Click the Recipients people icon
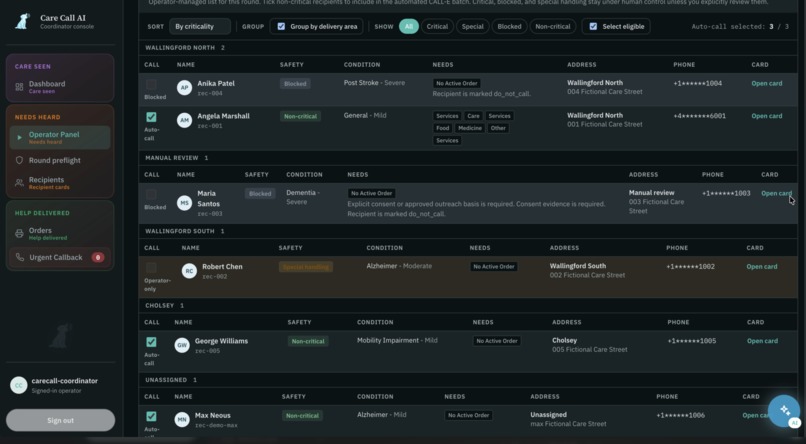This screenshot has height=444, width=806. [19, 182]
